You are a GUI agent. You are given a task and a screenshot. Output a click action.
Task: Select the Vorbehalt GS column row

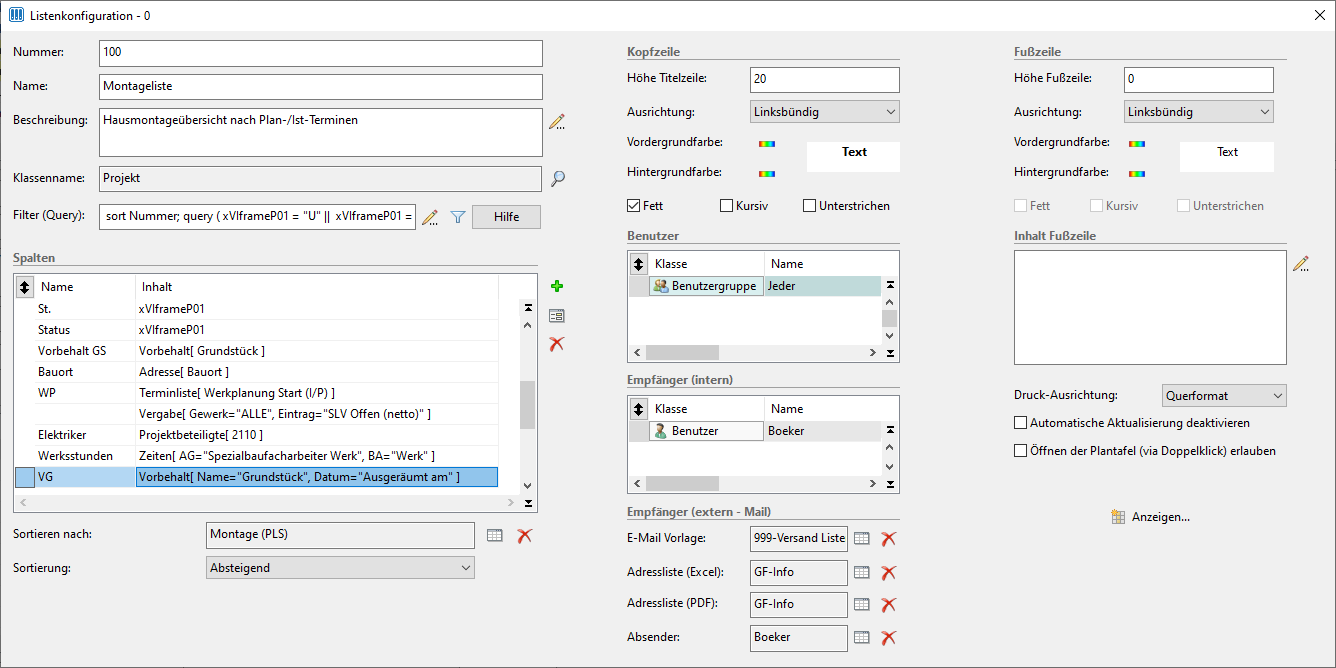[x=257, y=351]
